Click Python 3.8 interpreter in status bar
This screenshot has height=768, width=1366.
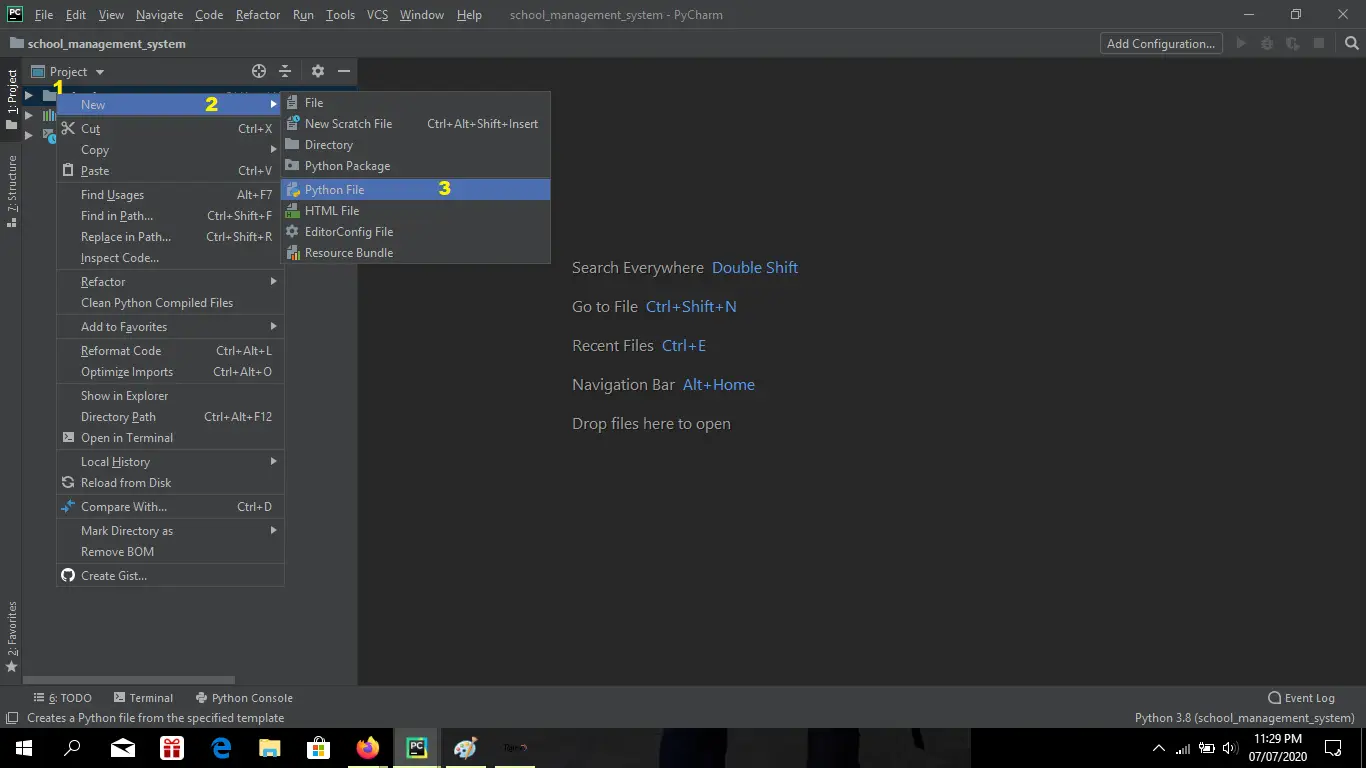click(1244, 718)
